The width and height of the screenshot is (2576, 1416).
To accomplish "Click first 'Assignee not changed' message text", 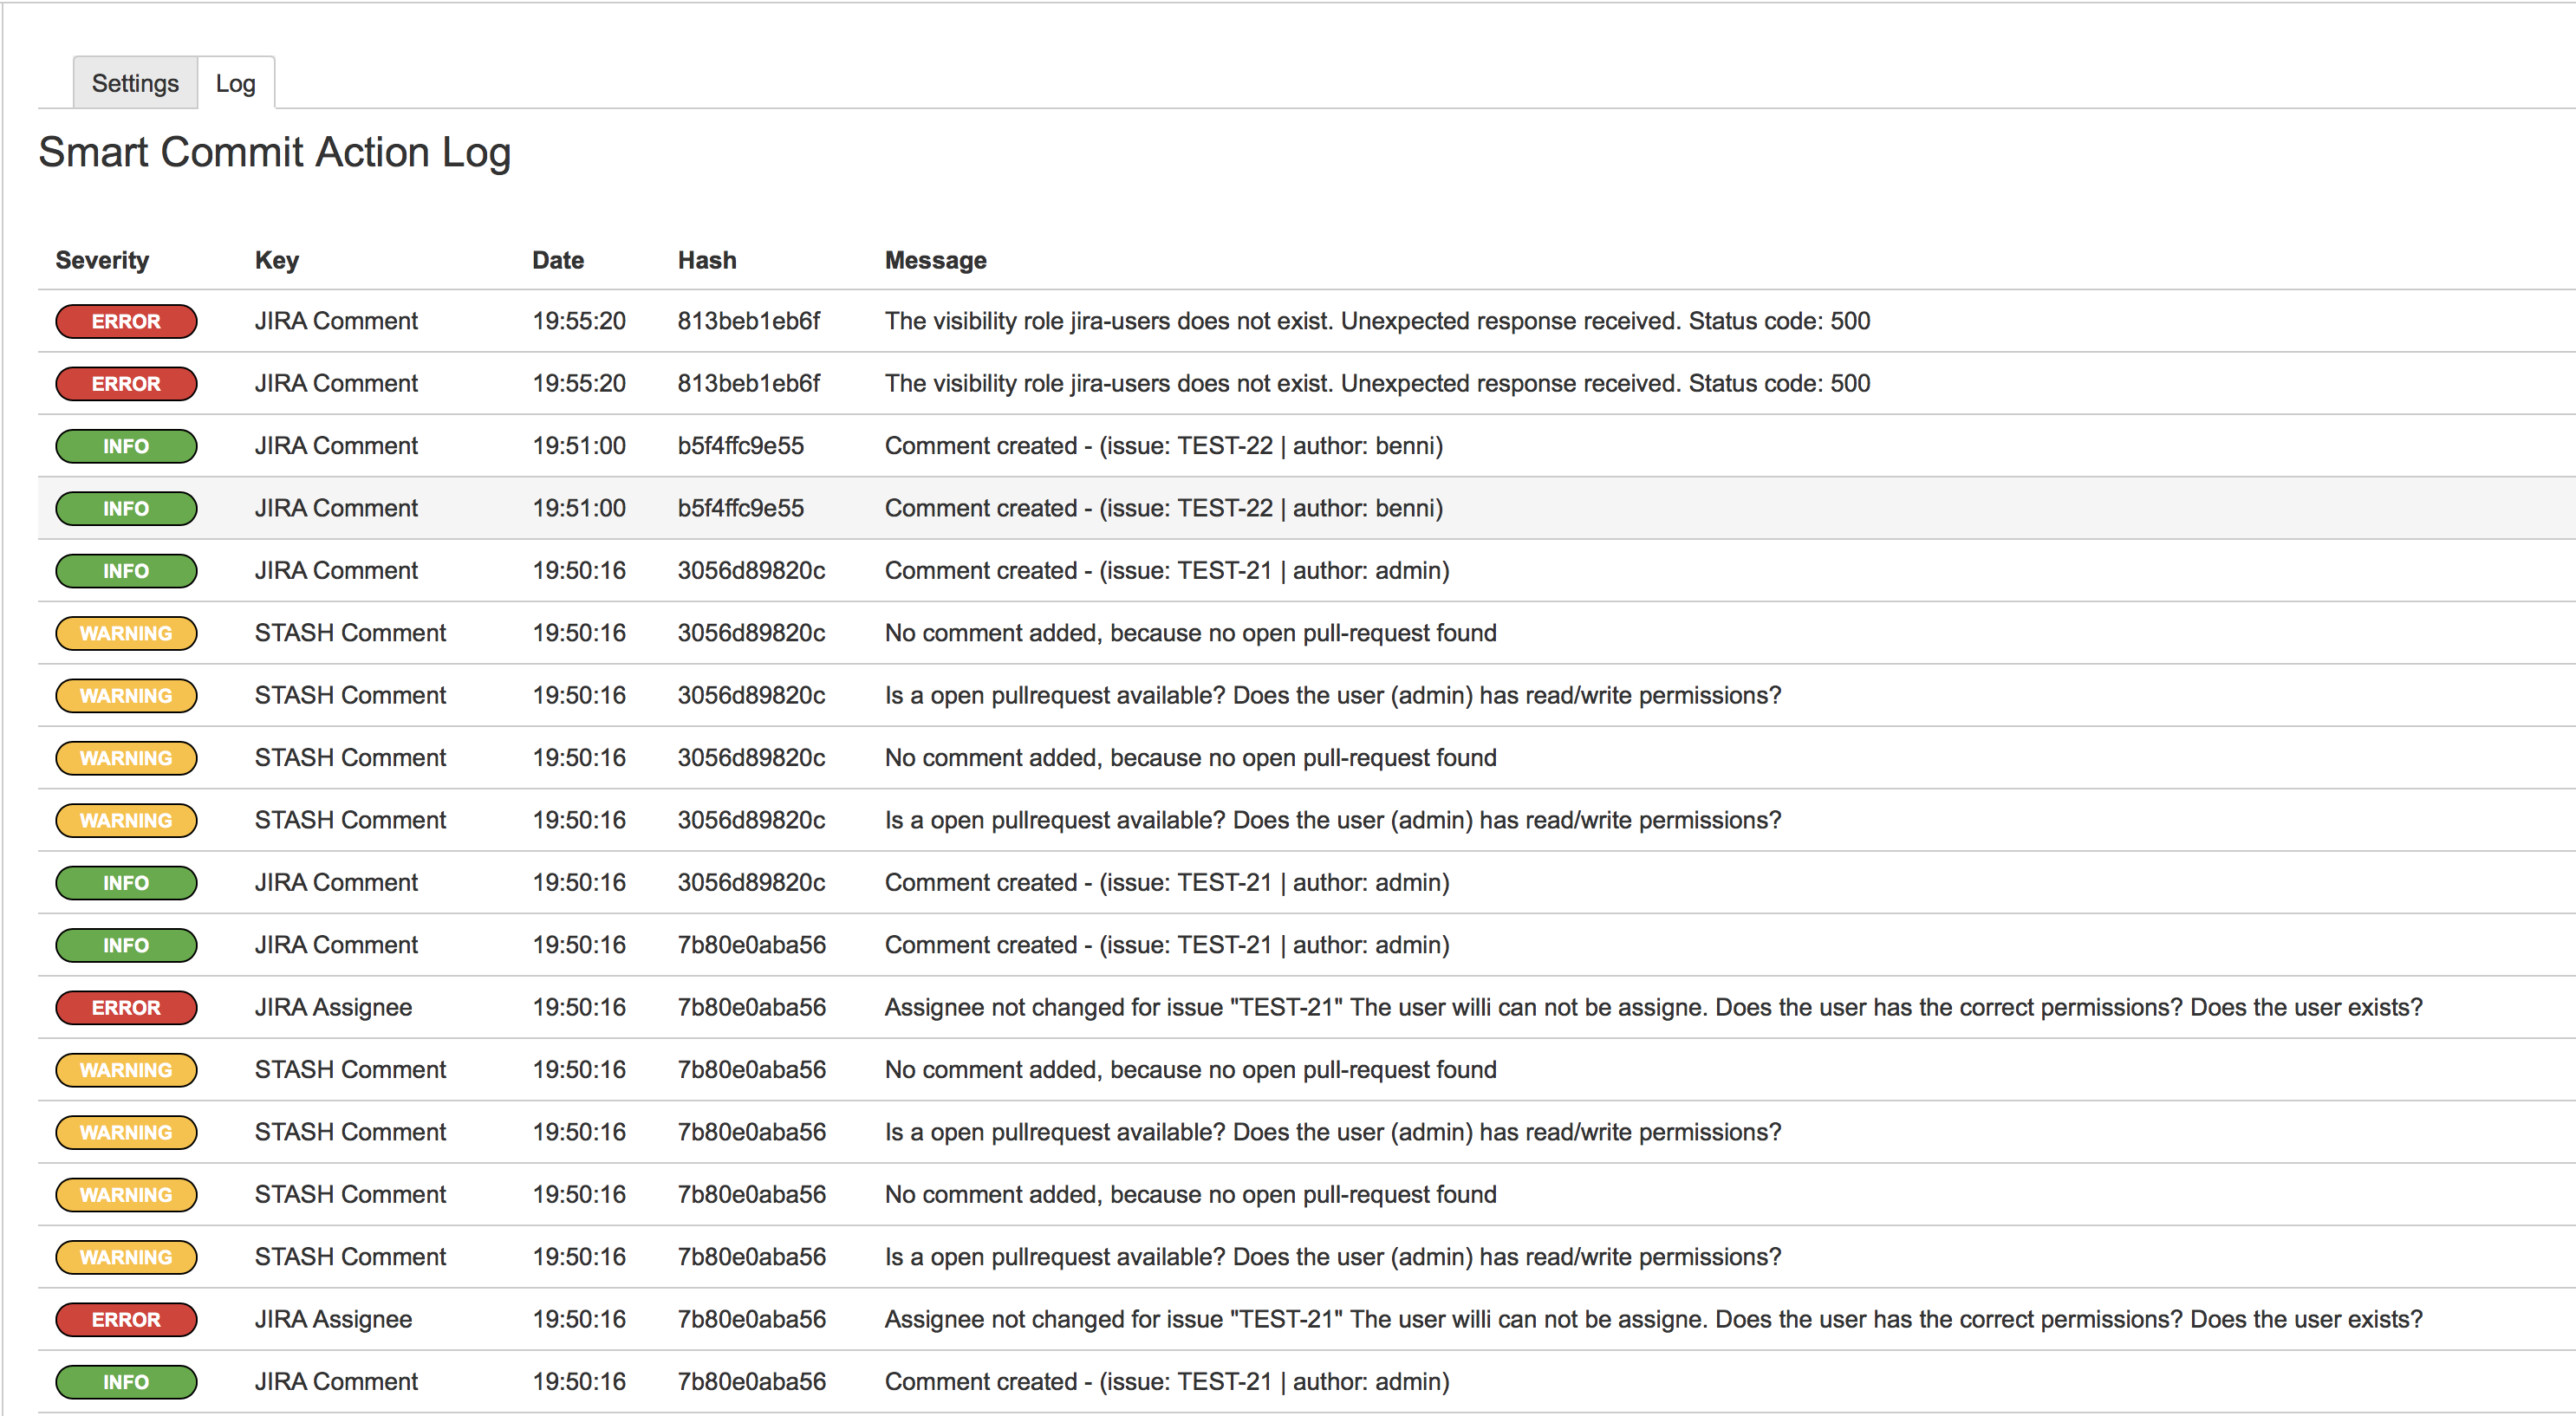I will click(1652, 1007).
